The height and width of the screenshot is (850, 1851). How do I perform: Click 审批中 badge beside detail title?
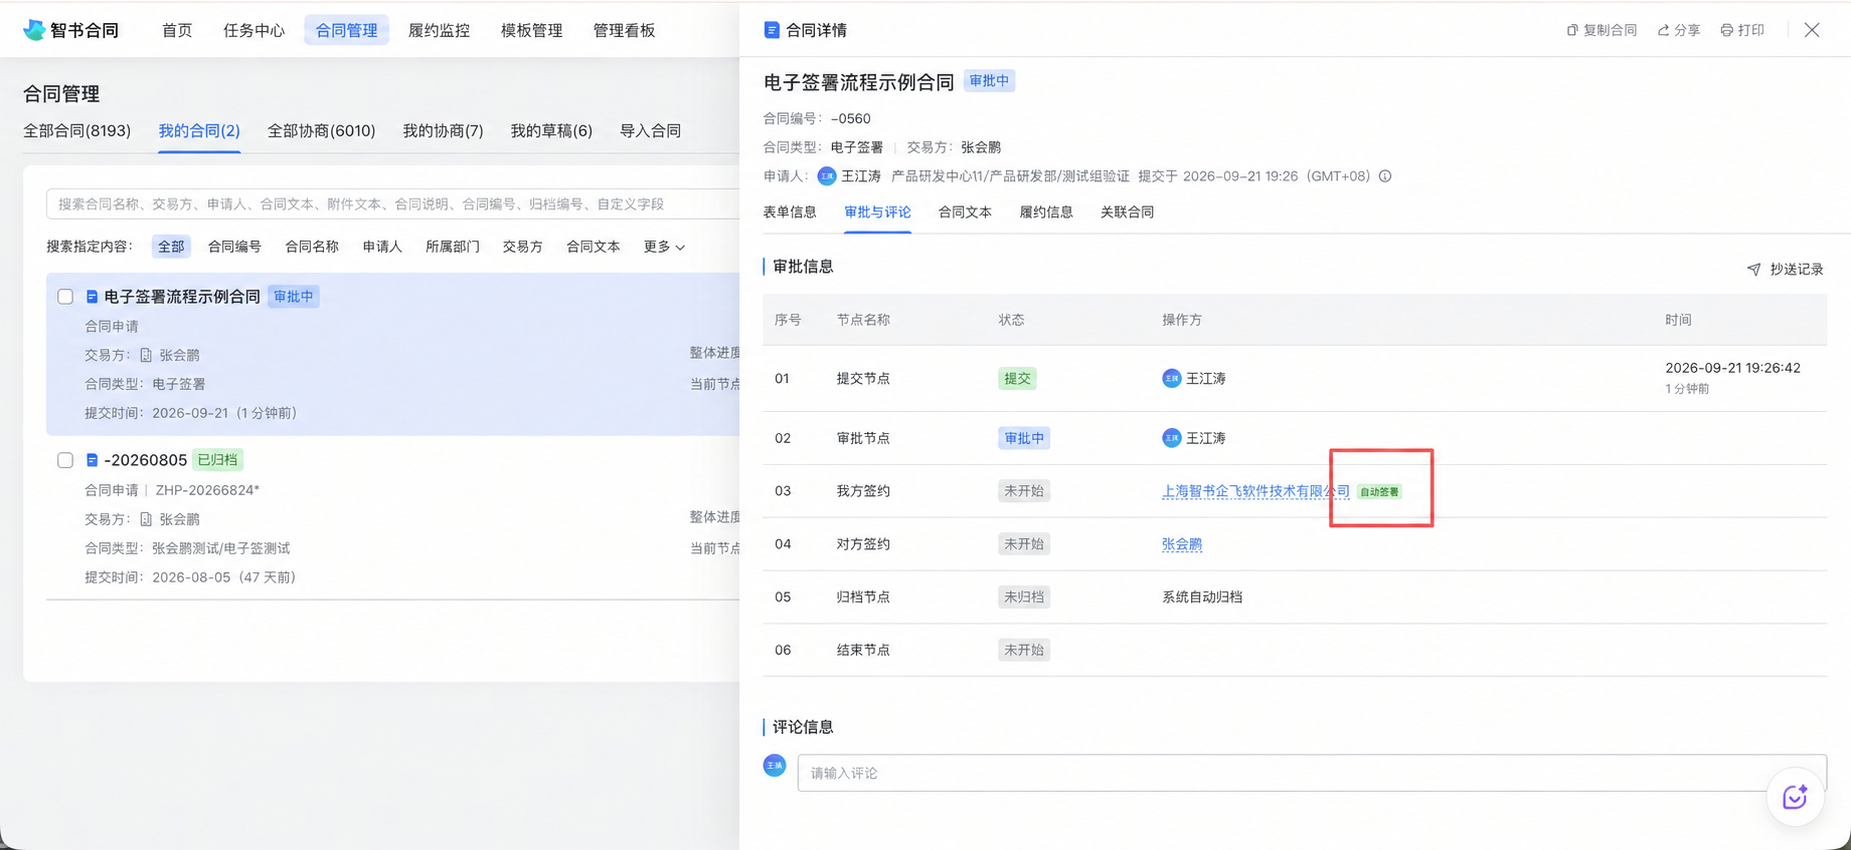pos(989,81)
